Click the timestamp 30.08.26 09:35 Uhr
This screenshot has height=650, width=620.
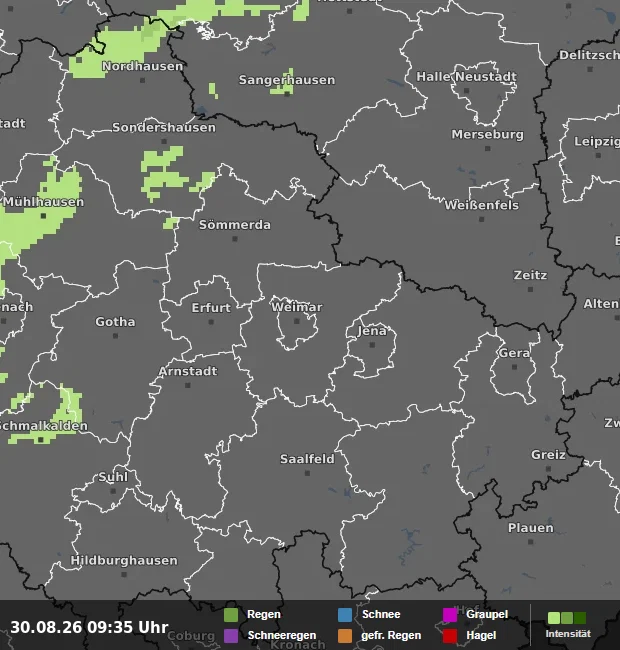click(90, 627)
